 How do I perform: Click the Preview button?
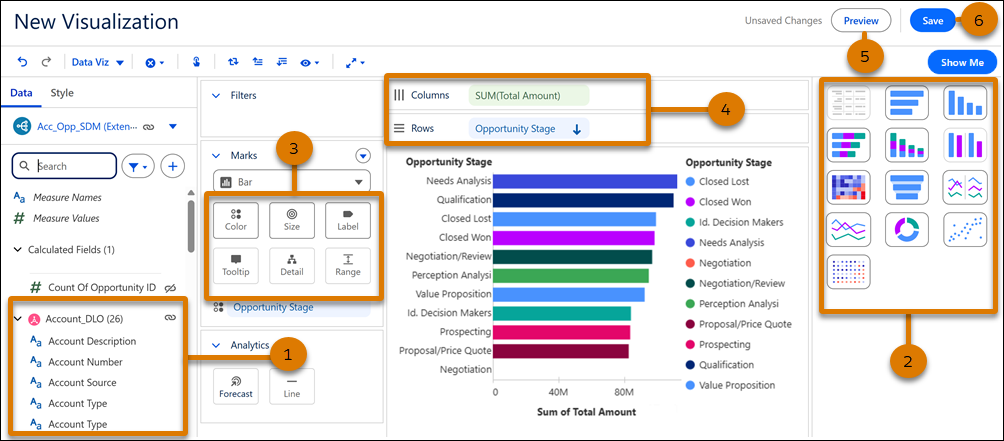(861, 20)
